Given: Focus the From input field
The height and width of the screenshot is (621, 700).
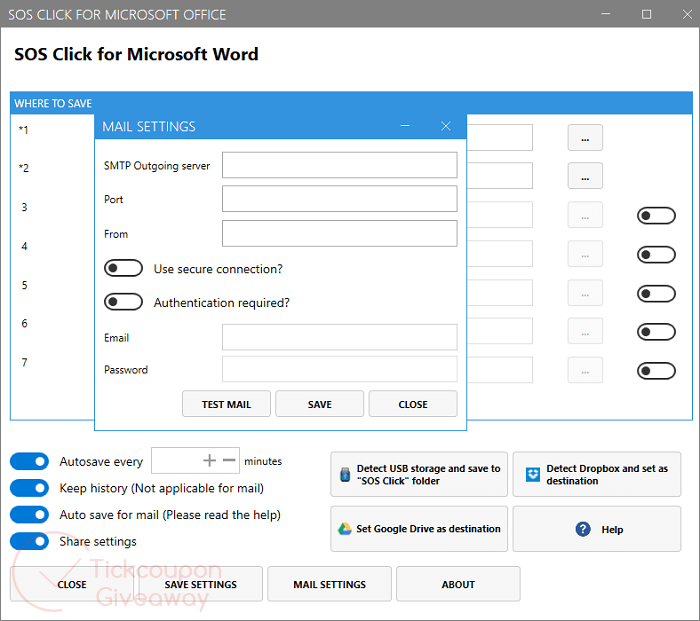Looking at the screenshot, I should [x=340, y=233].
